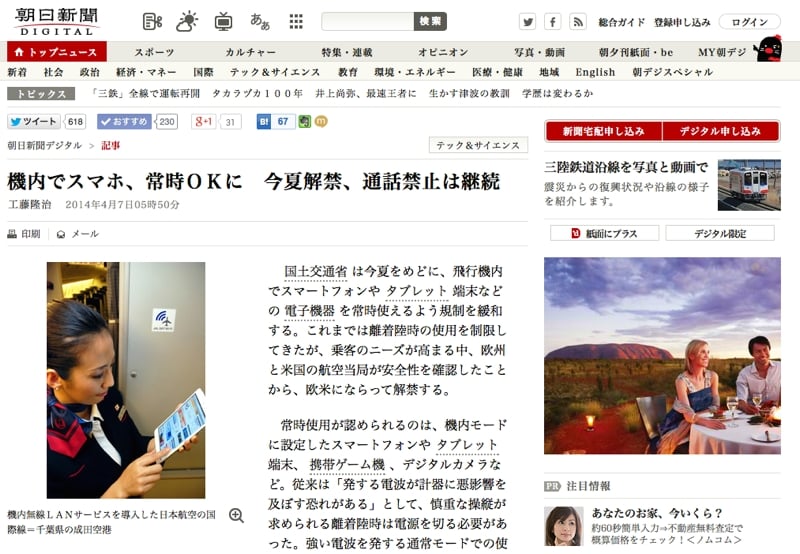The image size is (800, 554).
Task: Click the Google +1 share button
Action: tap(204, 122)
